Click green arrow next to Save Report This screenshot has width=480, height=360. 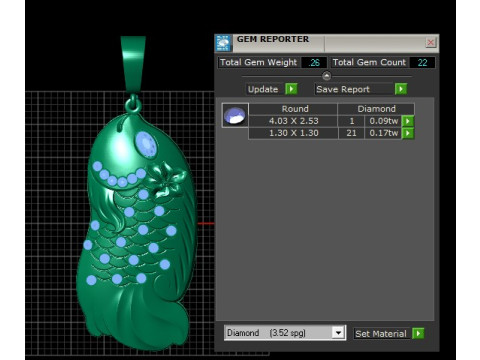[x=401, y=89]
